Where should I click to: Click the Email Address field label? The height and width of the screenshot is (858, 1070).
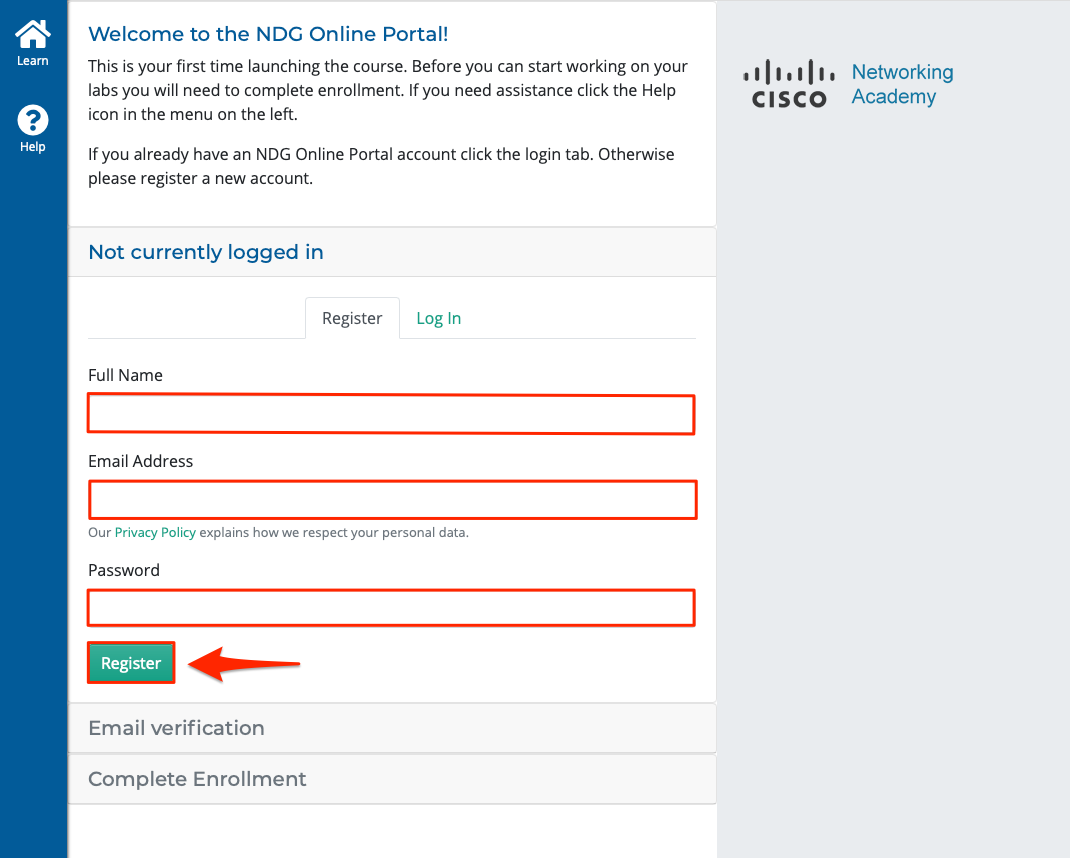141,461
